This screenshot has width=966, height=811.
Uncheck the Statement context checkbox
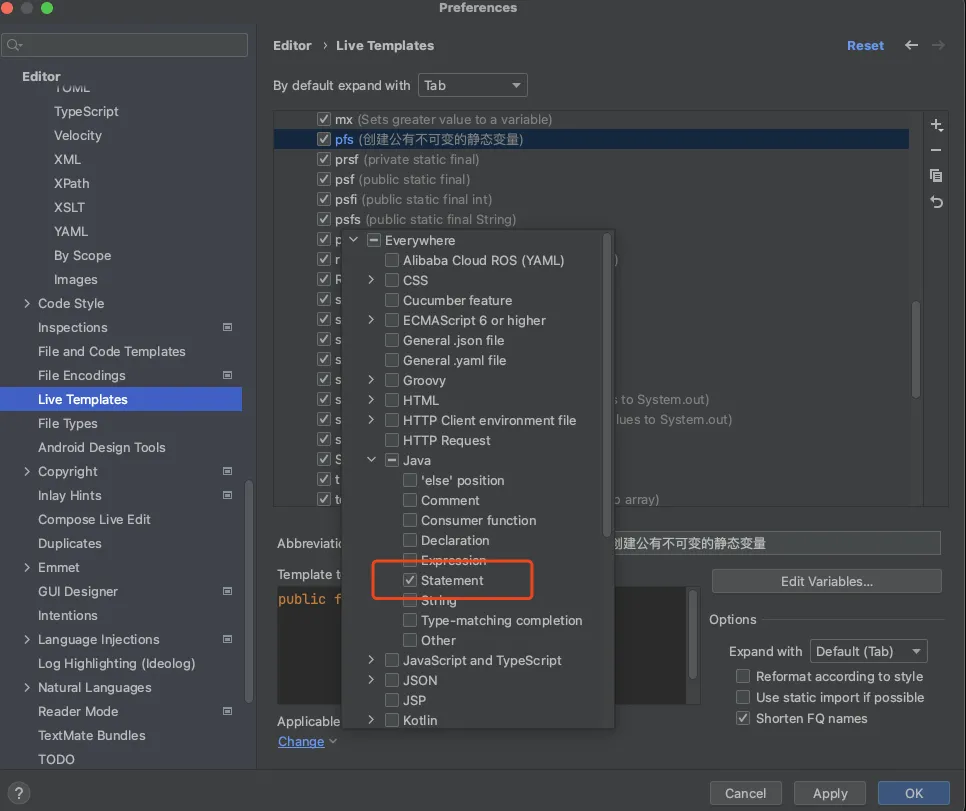[x=410, y=581]
